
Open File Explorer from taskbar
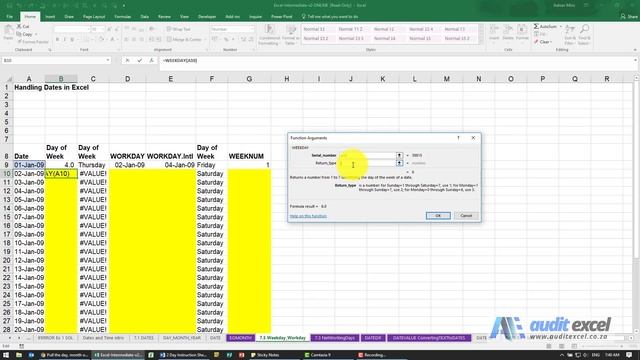pos(19,355)
